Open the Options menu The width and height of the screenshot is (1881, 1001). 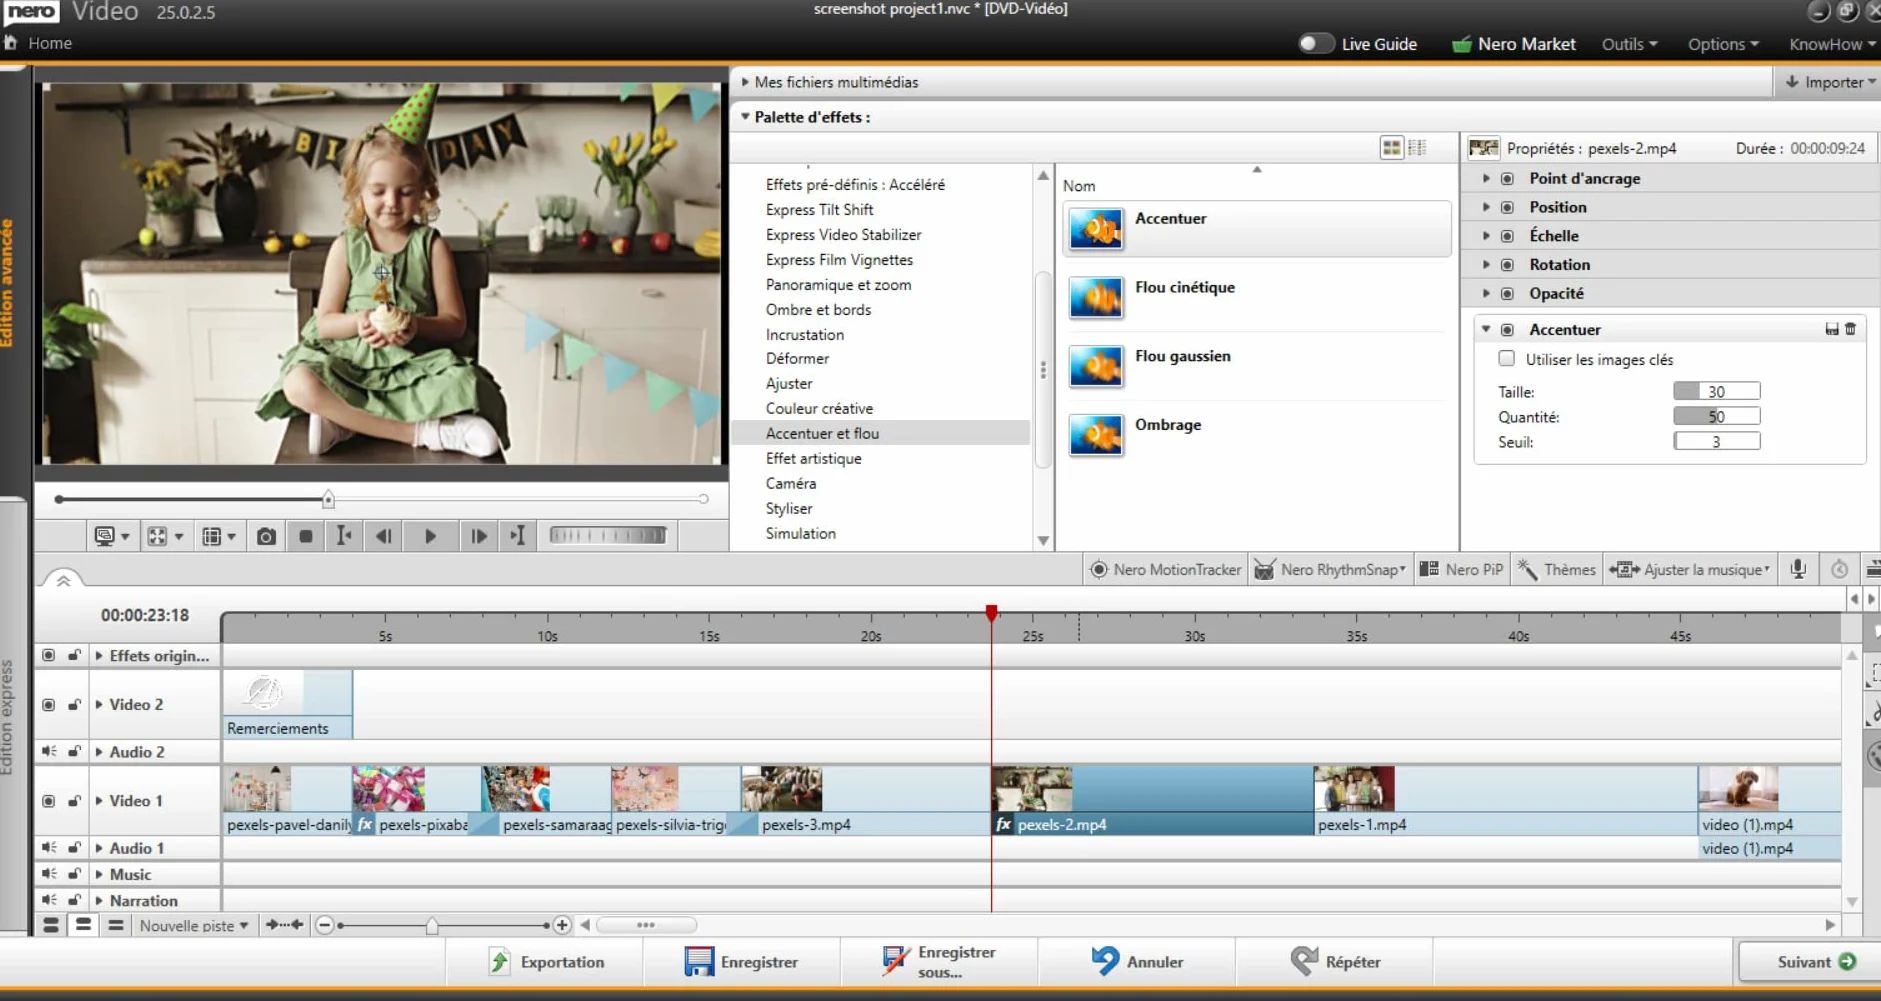point(1723,44)
